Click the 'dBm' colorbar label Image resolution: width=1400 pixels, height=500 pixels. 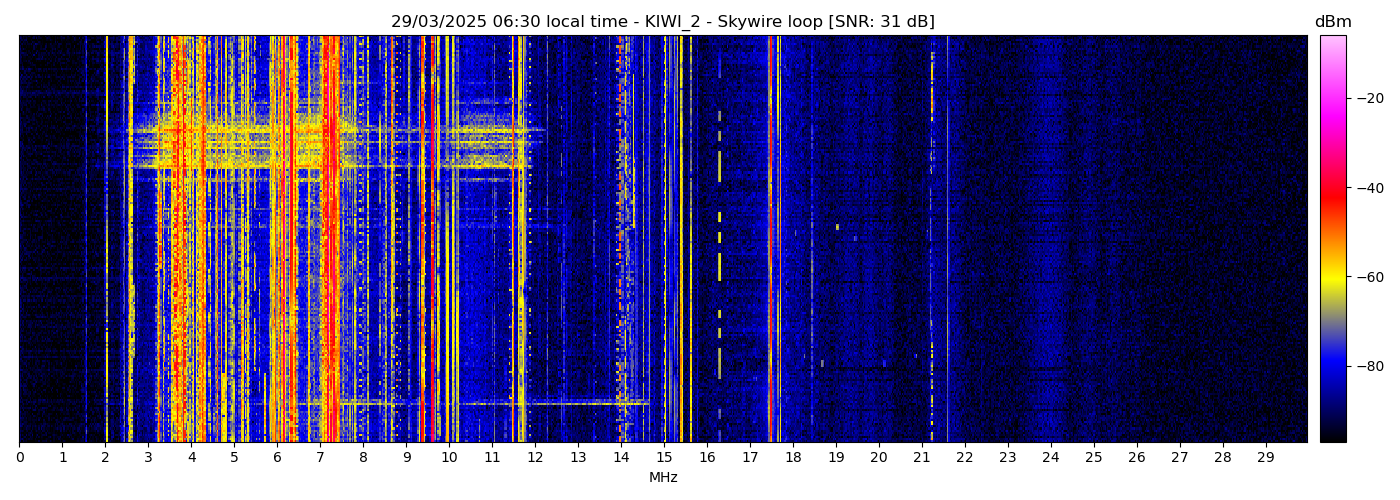tap(1332, 22)
